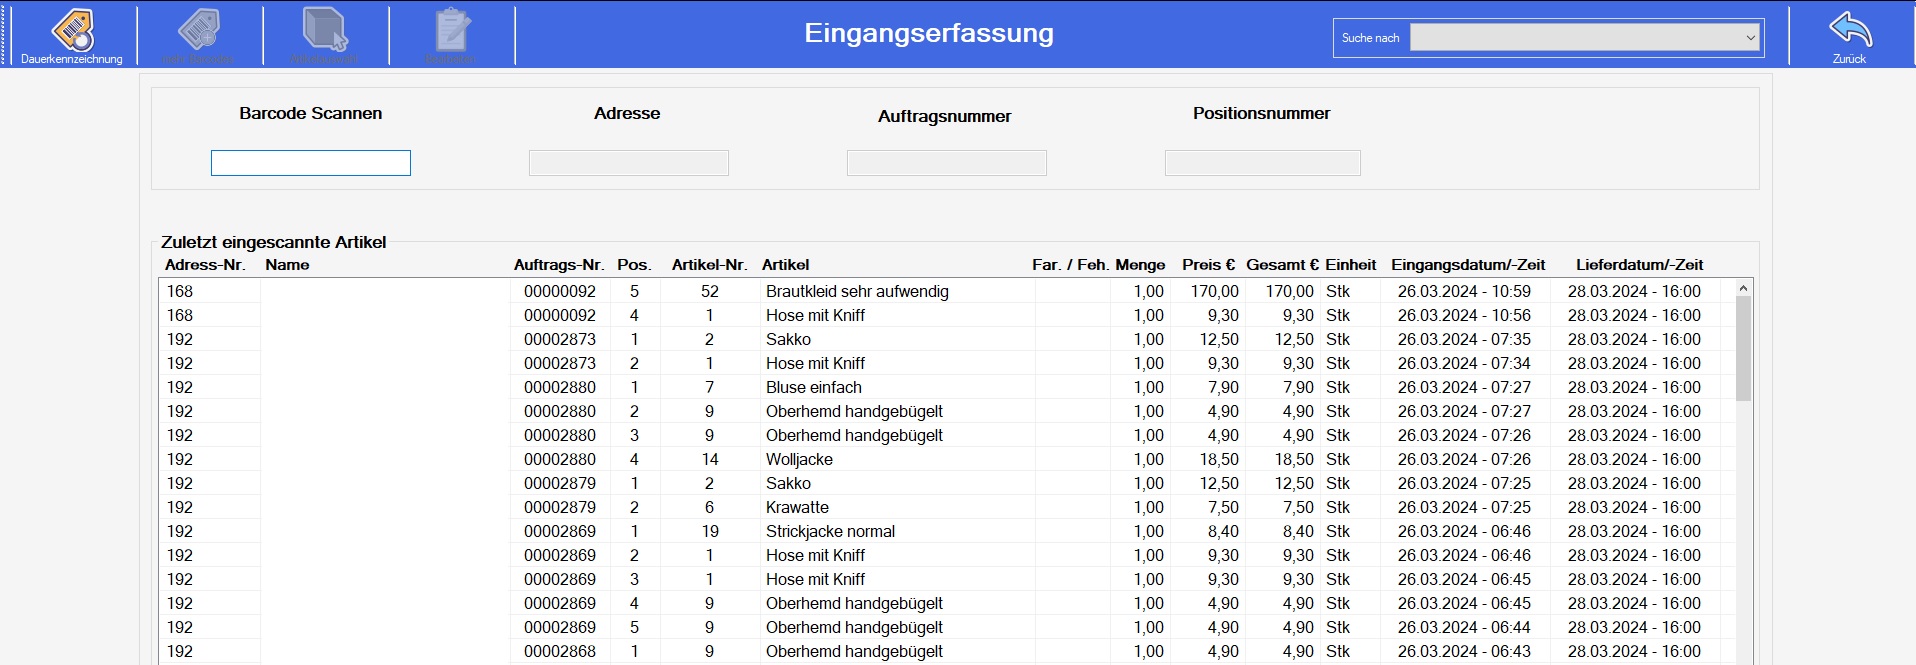This screenshot has width=1916, height=665.
Task: Click entry time '26.03.2024 - 07:35'
Action: click(x=1464, y=339)
